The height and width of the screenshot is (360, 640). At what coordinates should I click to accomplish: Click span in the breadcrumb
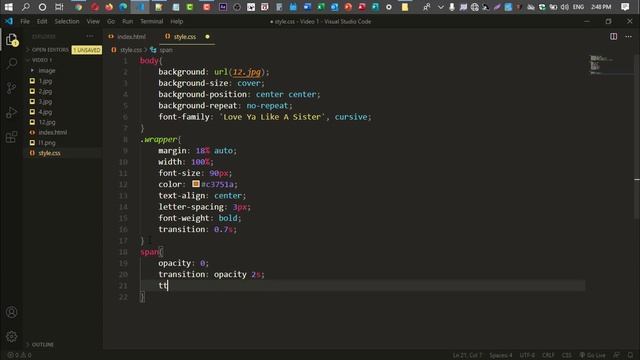pos(166,50)
